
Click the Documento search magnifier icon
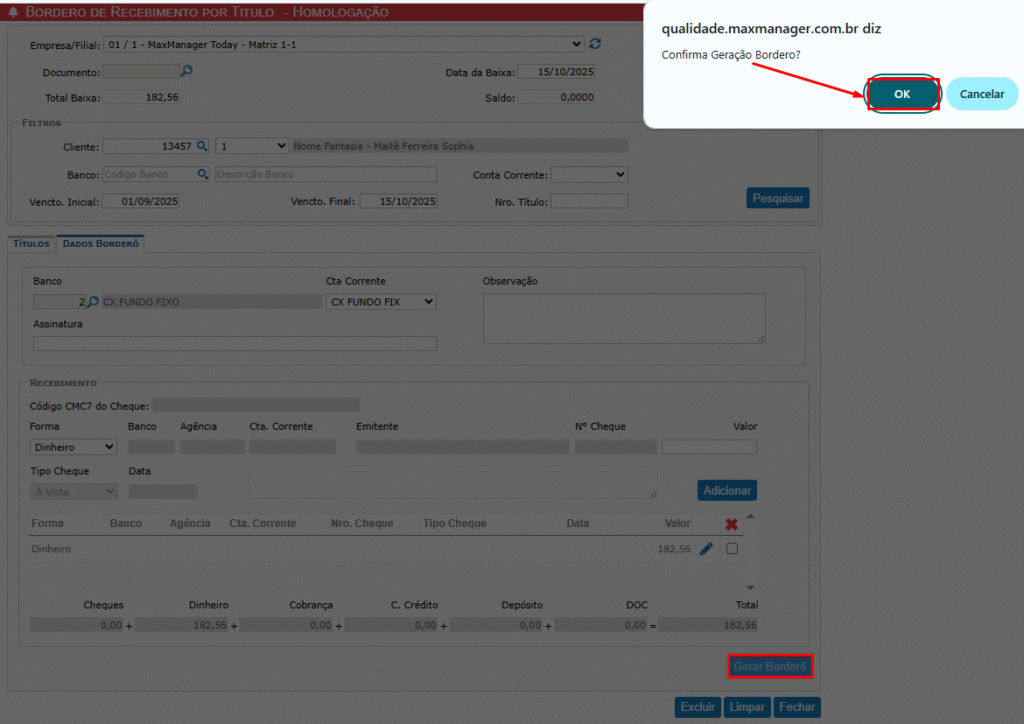coord(186,72)
